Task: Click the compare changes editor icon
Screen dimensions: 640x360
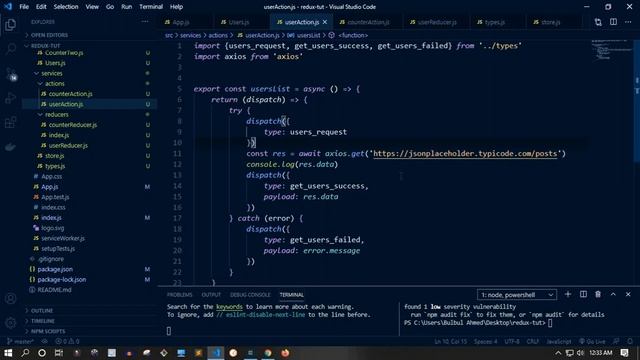Action: click(x=598, y=22)
